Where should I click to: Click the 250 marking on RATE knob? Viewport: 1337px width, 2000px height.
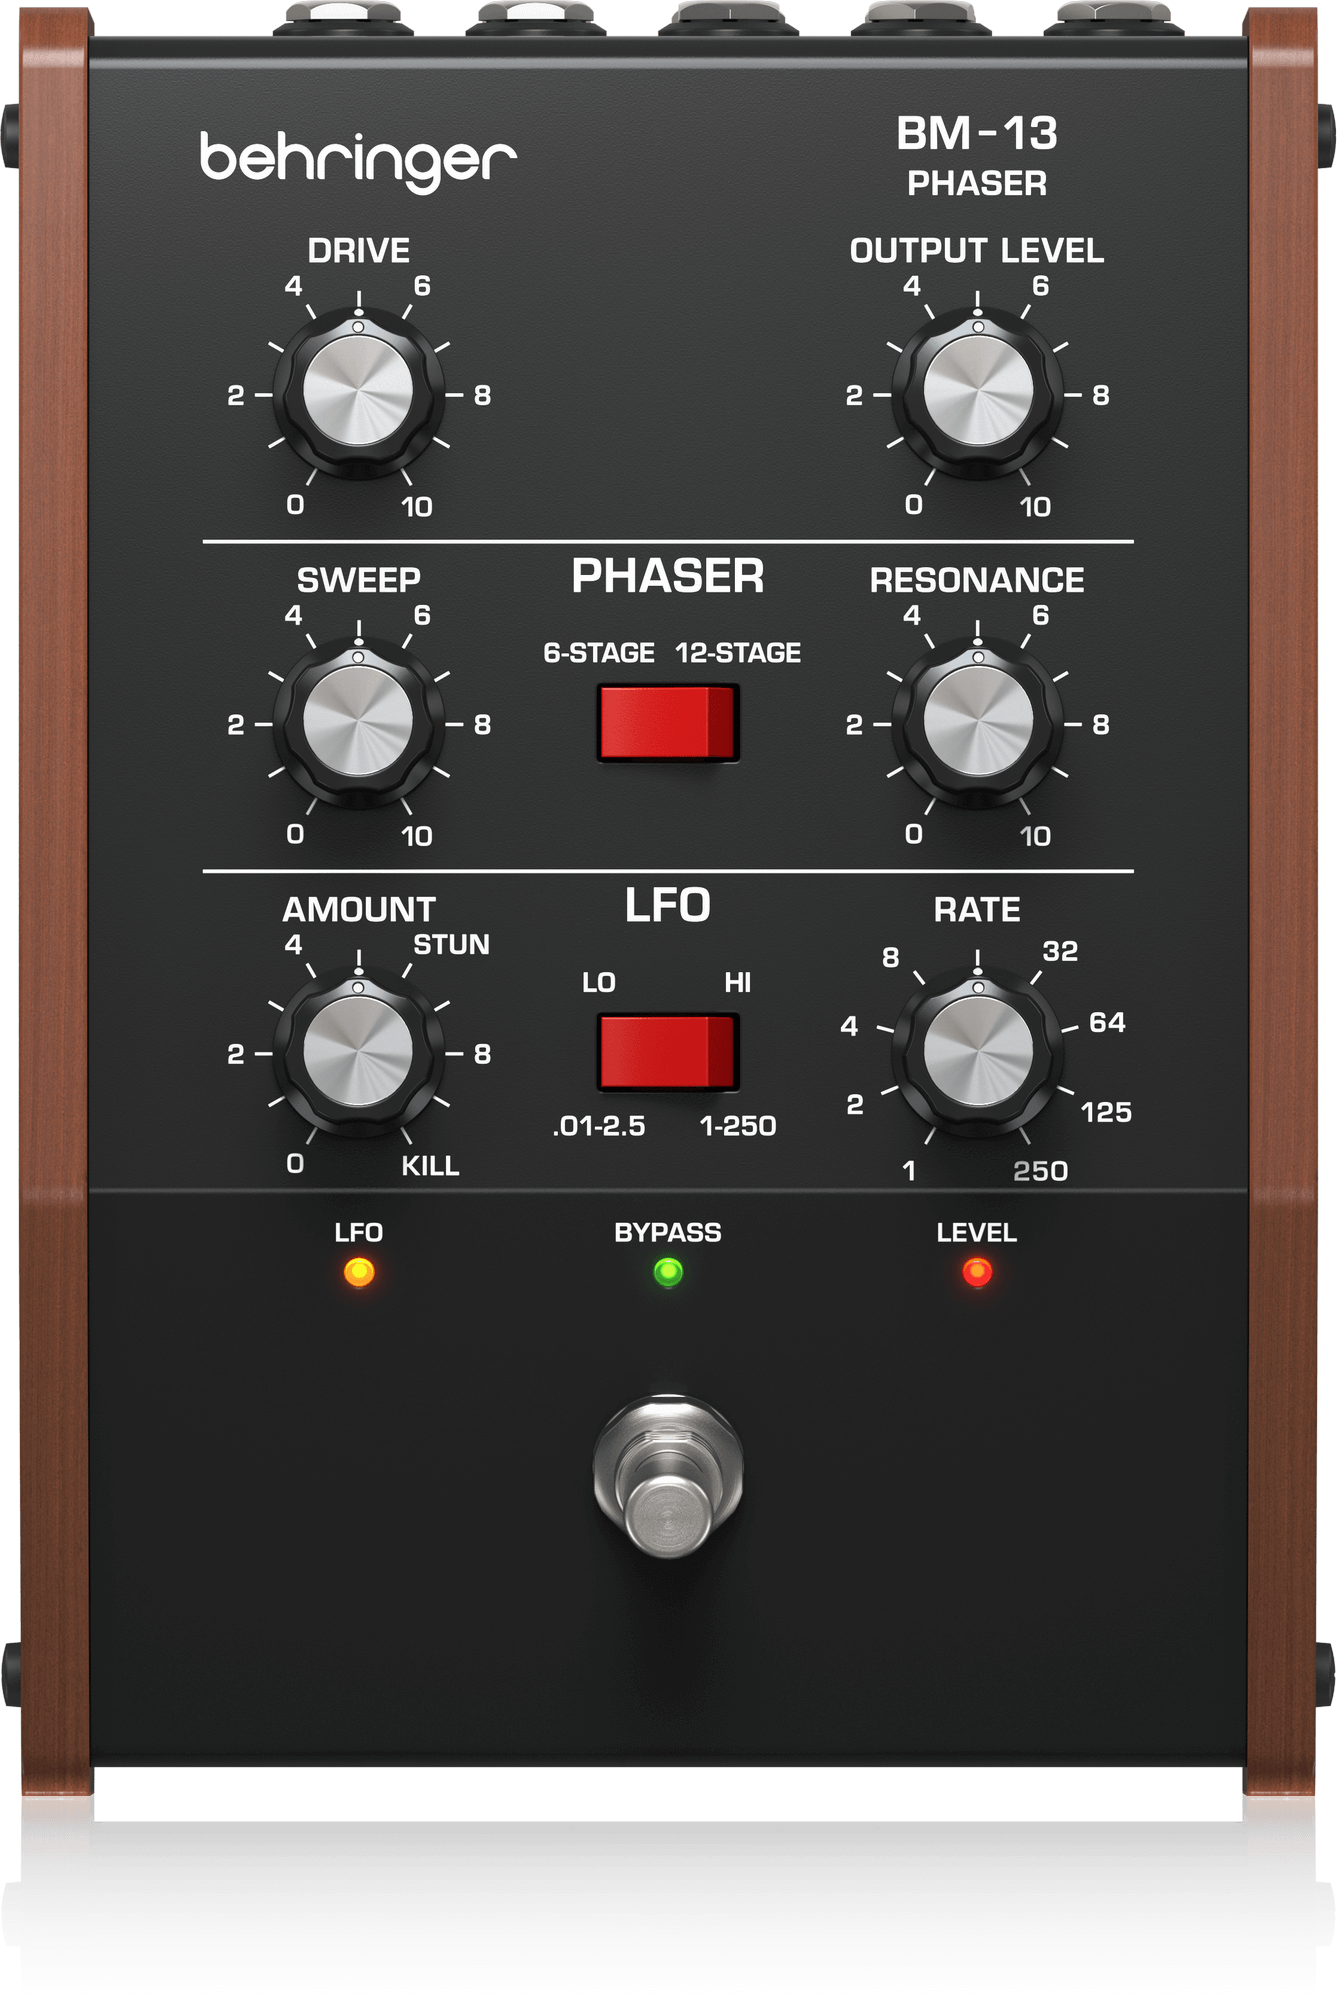[1040, 1171]
